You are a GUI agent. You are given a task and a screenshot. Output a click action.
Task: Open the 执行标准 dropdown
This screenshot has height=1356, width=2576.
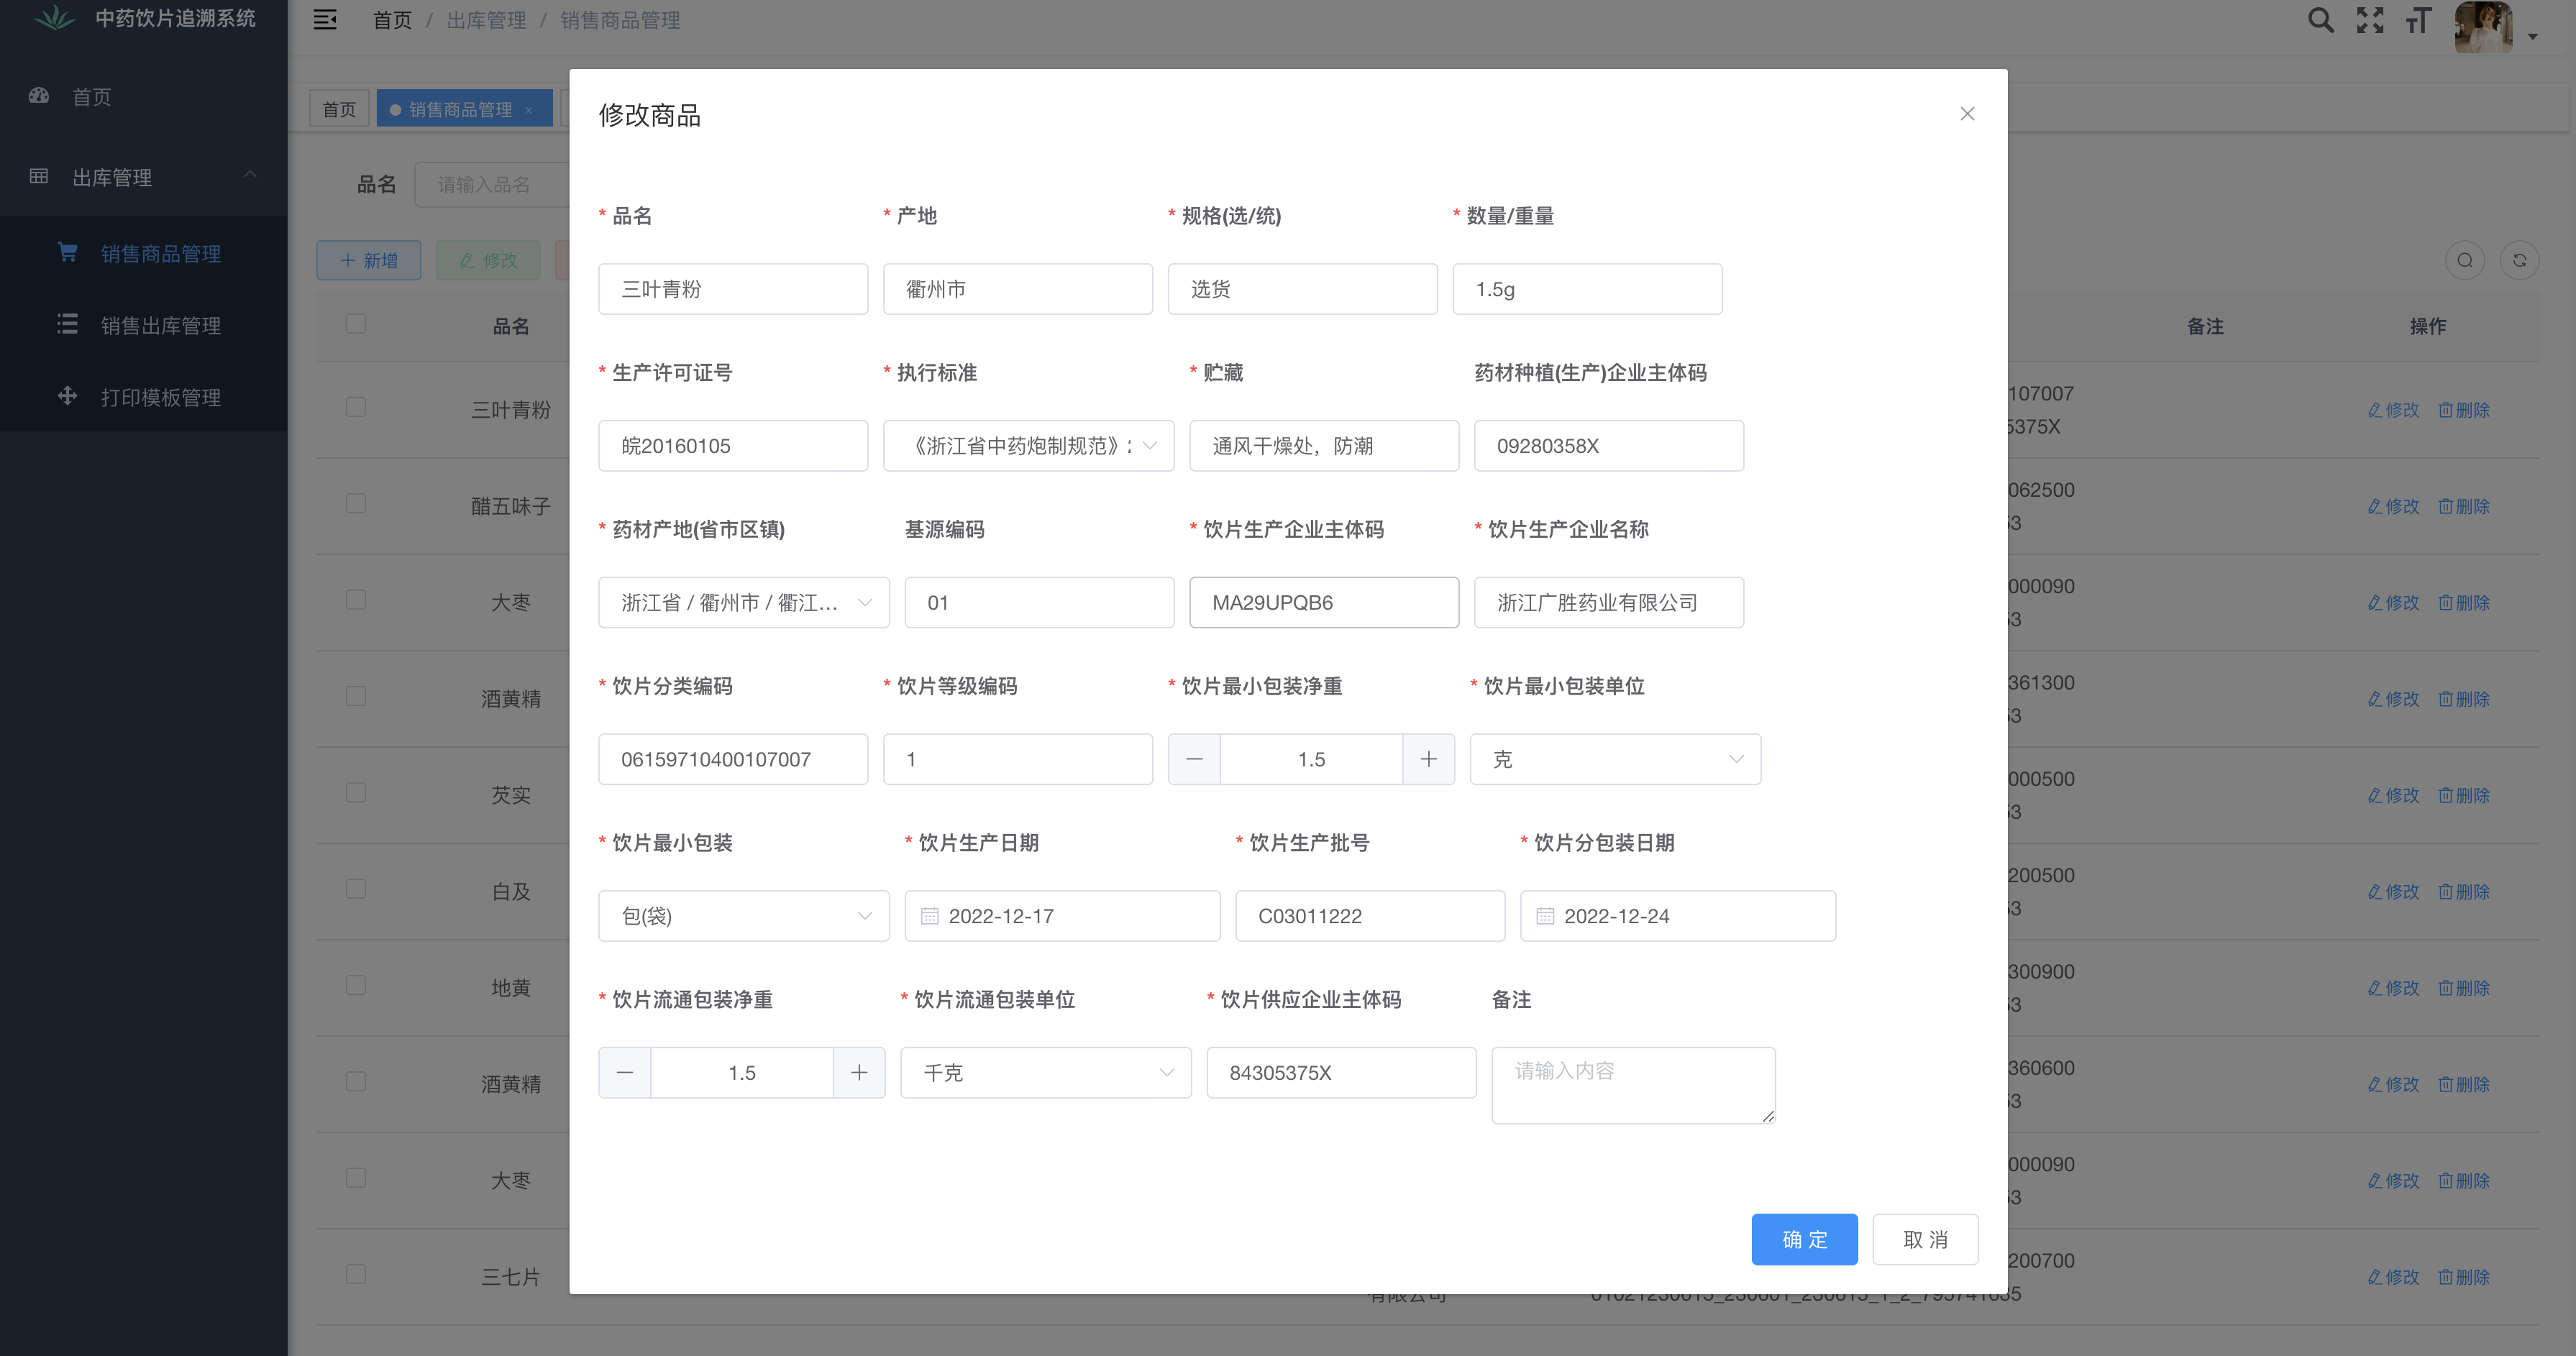[1029, 446]
